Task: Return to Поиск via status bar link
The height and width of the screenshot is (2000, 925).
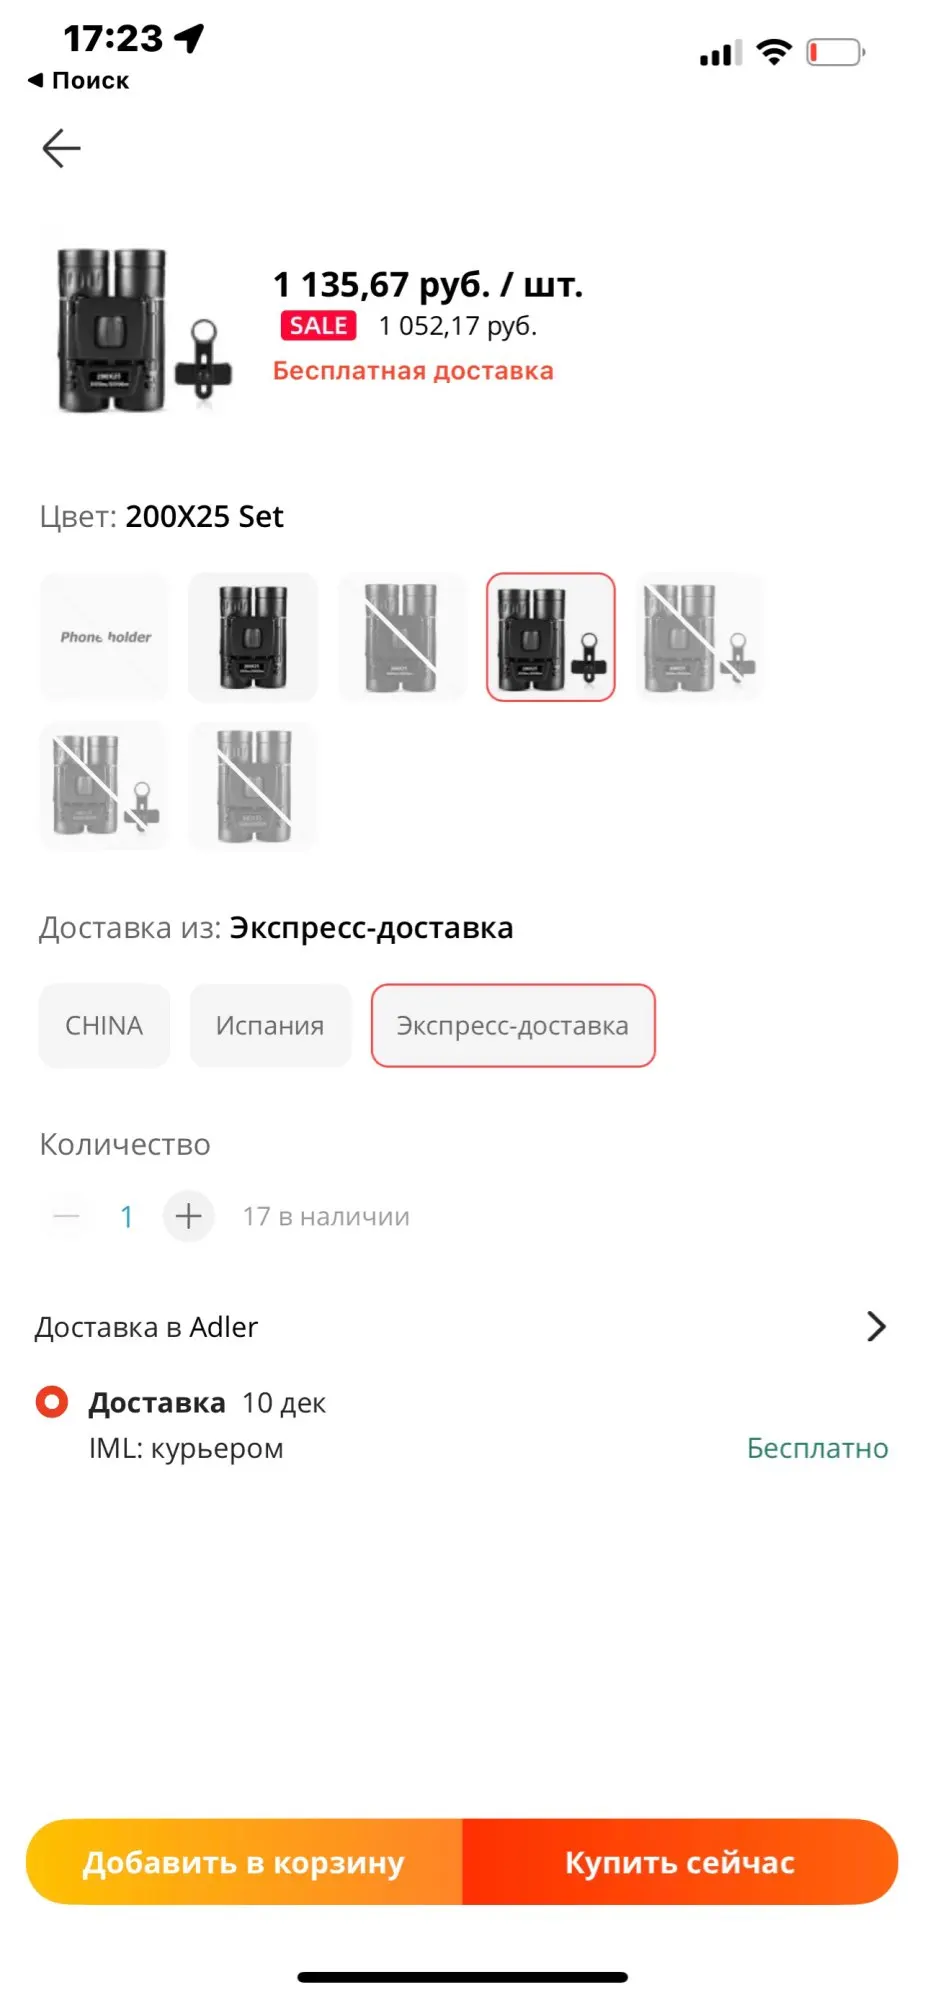Action: [78, 81]
